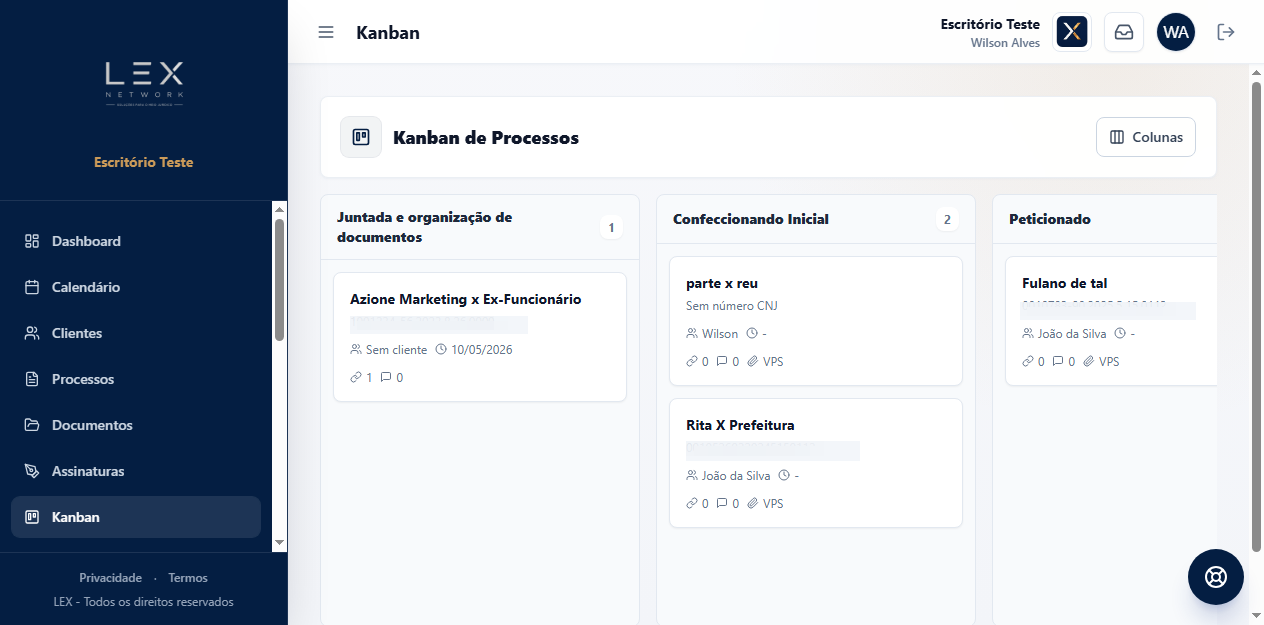Open the Azione Marketing x Ex-Funcionário card
The image size is (1264, 625).
pyautogui.click(x=480, y=337)
